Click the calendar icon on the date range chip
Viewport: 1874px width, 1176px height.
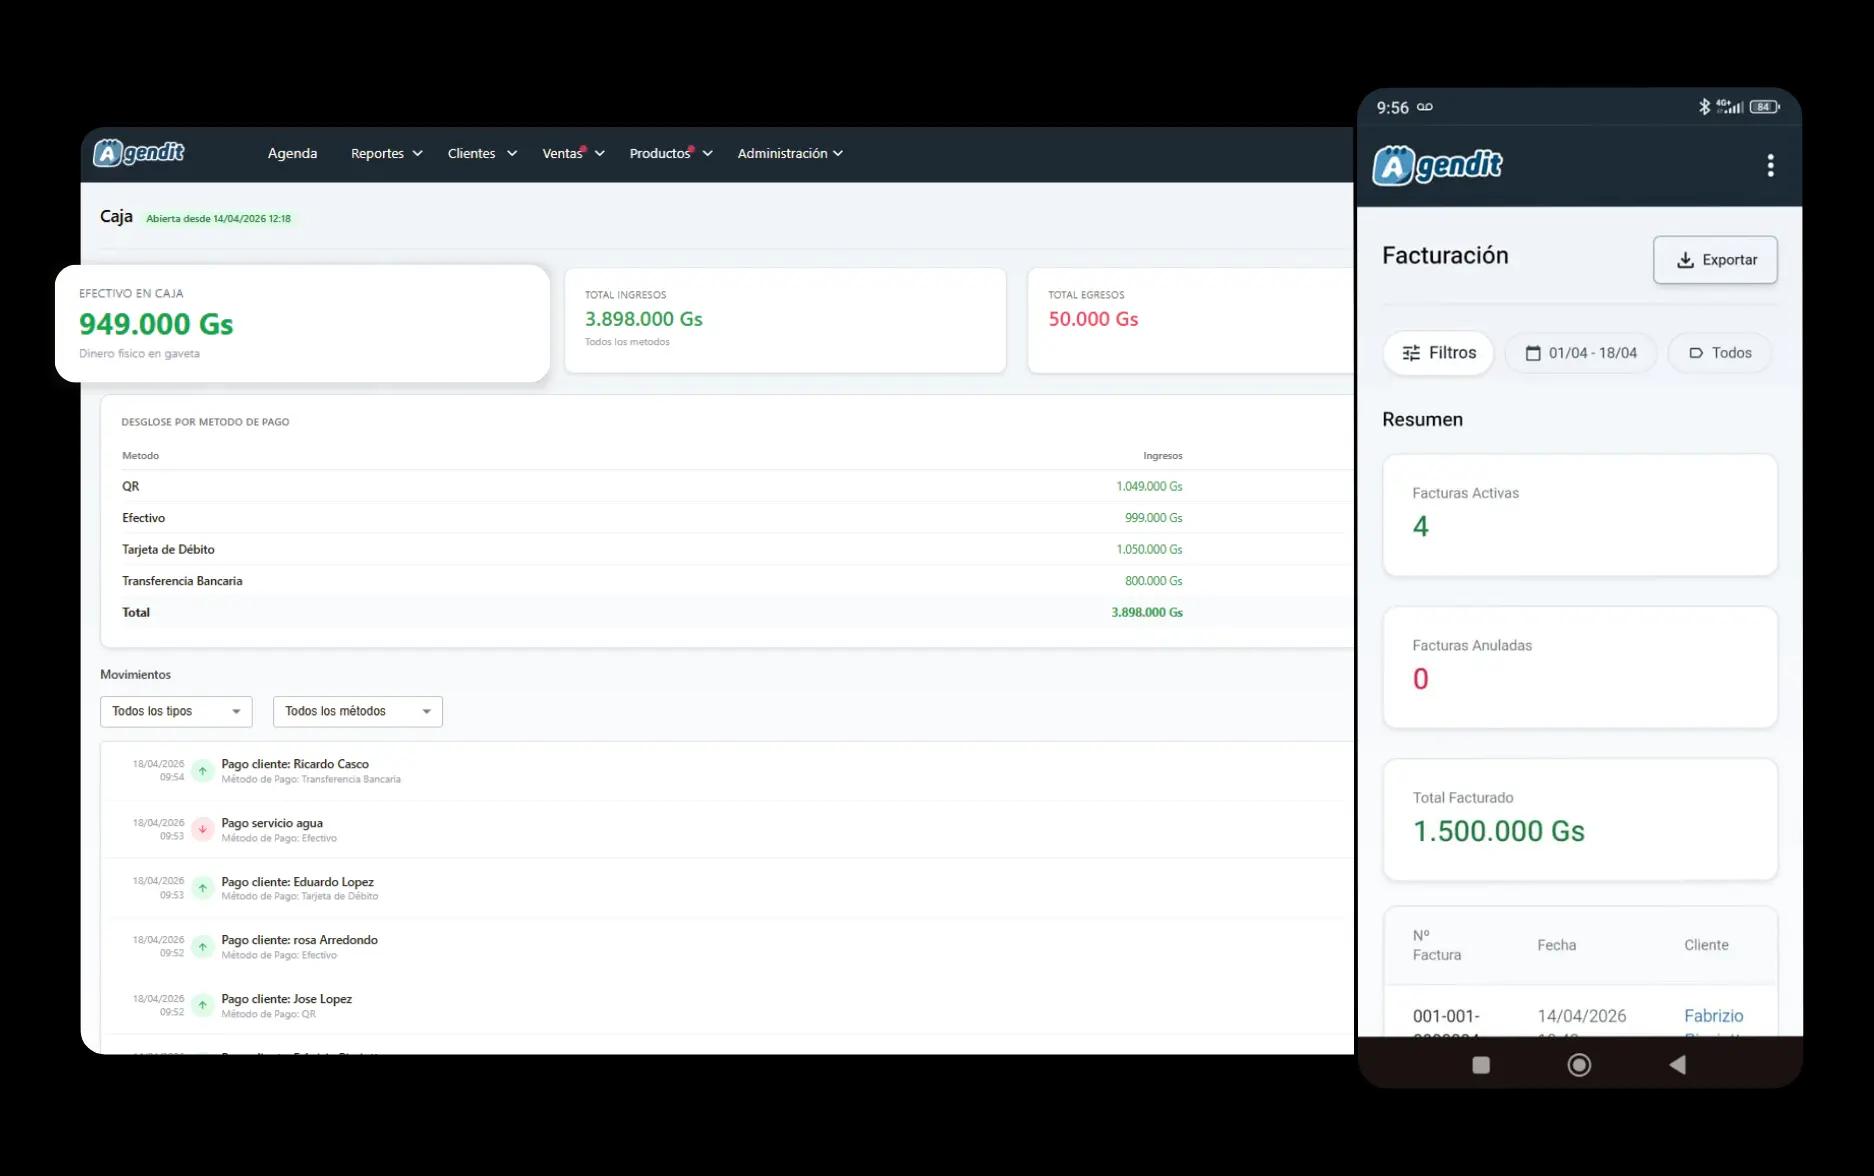click(x=1533, y=352)
